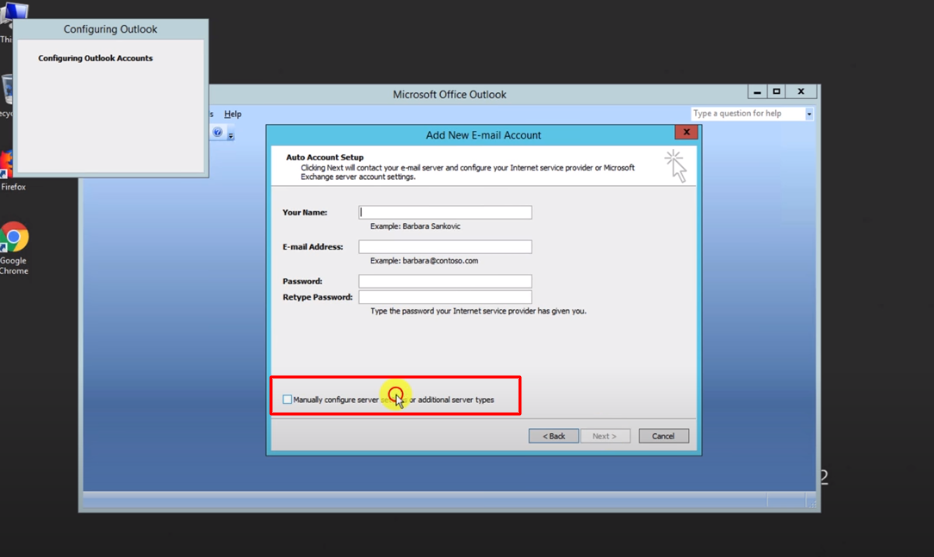Click the 'Configuring Outlook' window title
934x557 pixels.
click(x=110, y=29)
